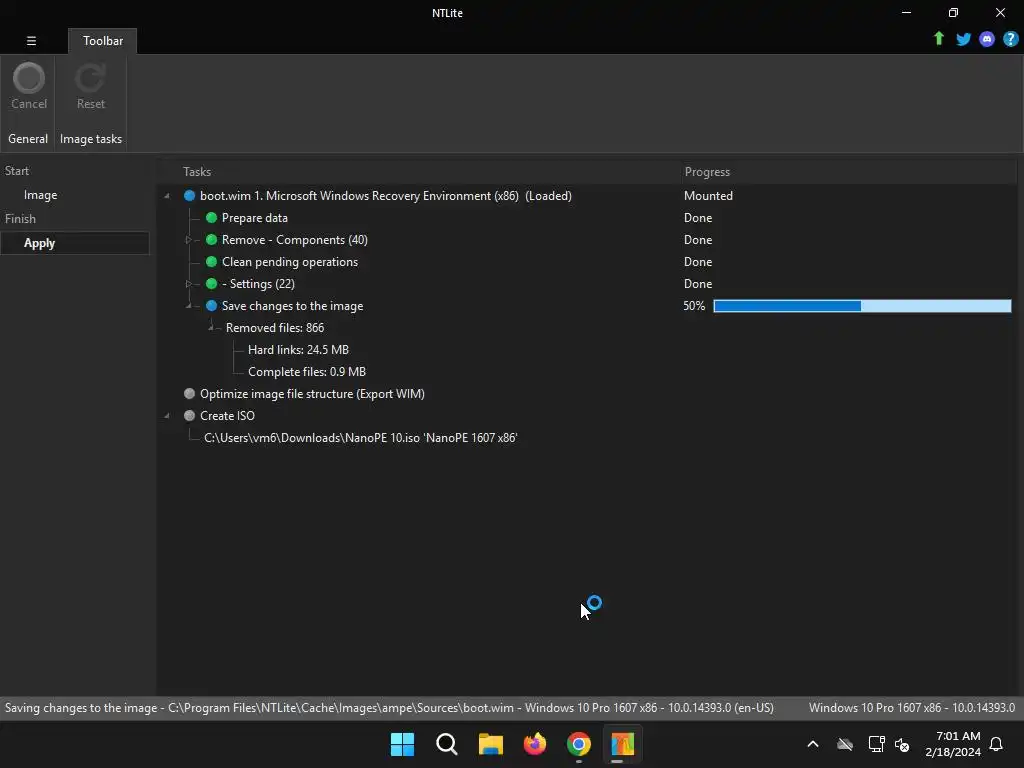1024x768 pixels.
Task: Click green status dot beside Prepare data
Action: pyautogui.click(x=211, y=217)
